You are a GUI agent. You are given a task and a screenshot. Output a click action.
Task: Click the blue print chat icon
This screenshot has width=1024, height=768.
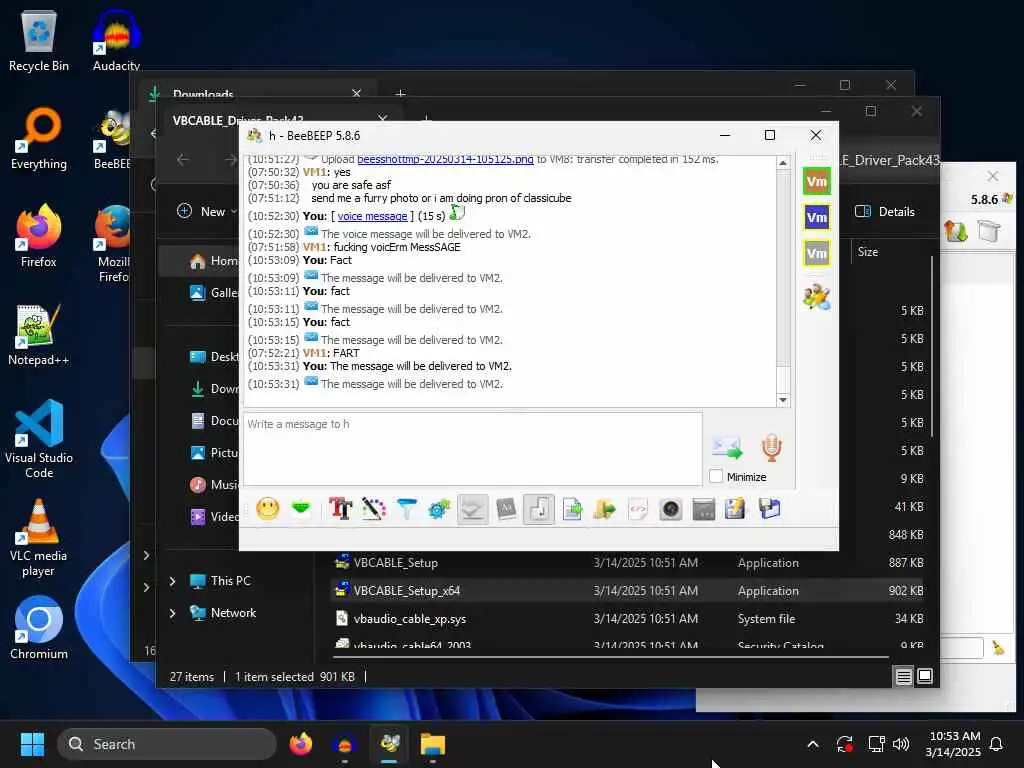coord(770,509)
